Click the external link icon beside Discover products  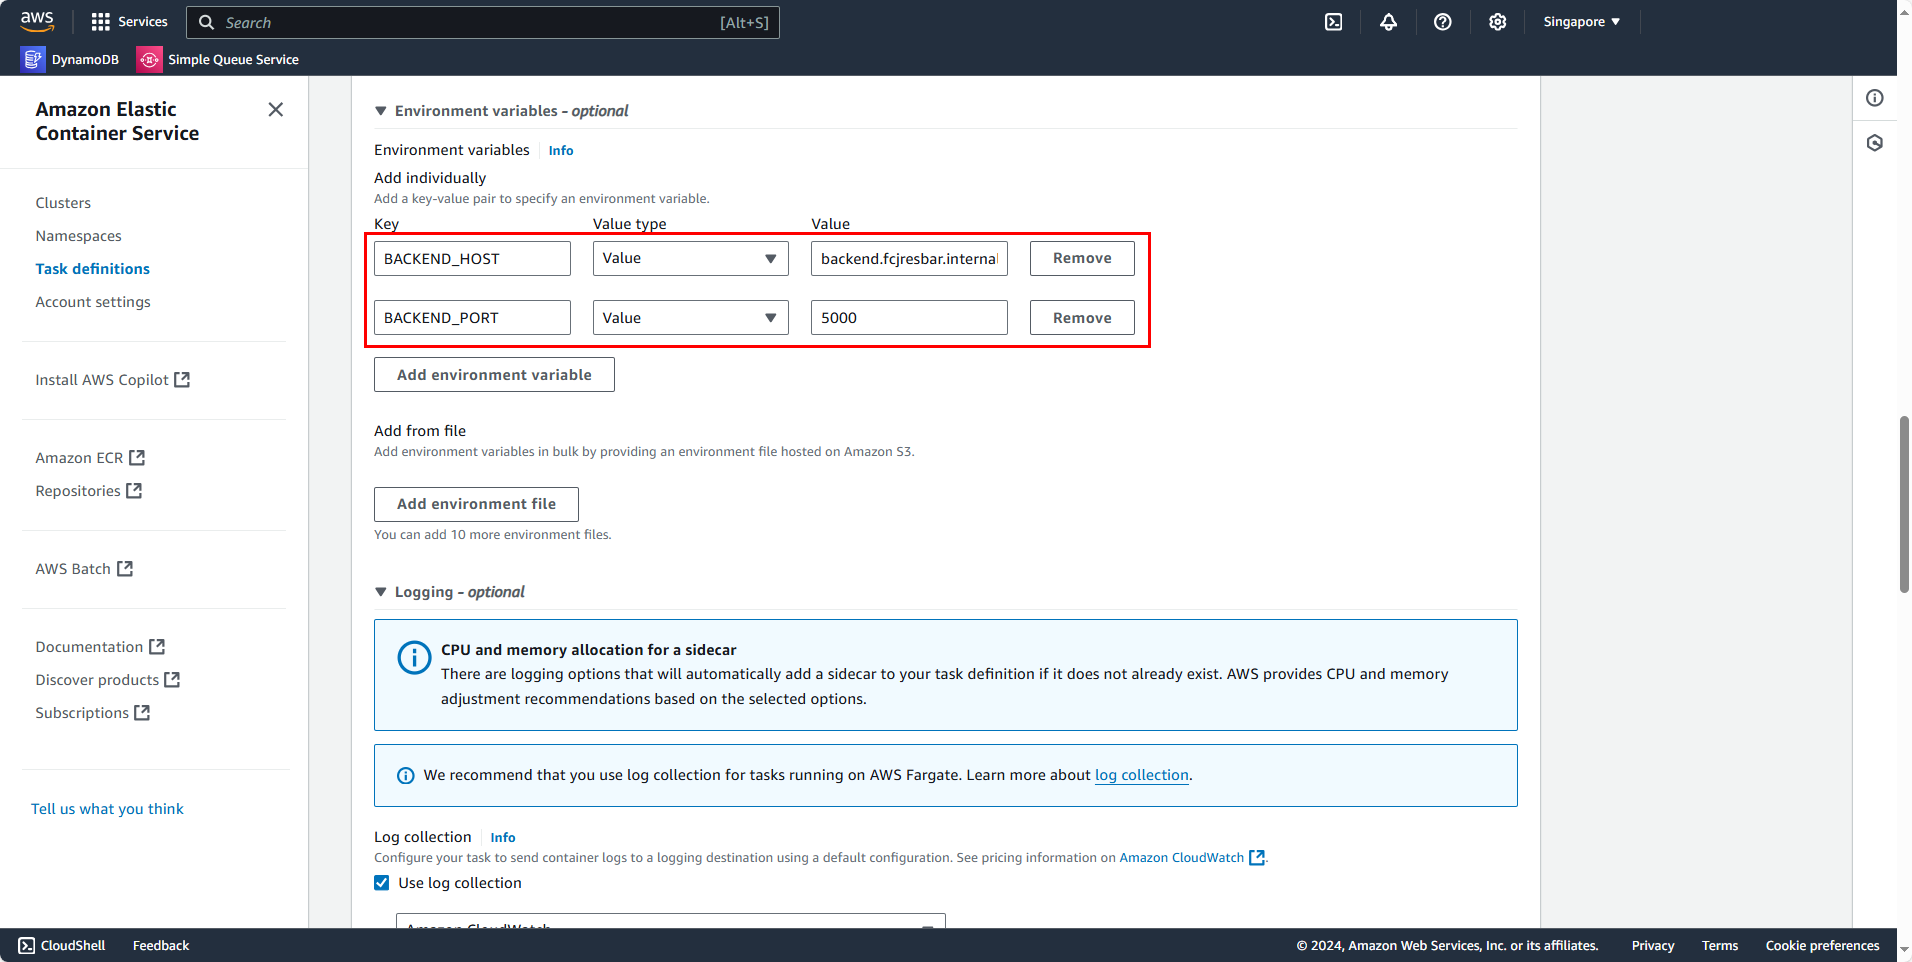pos(172,680)
